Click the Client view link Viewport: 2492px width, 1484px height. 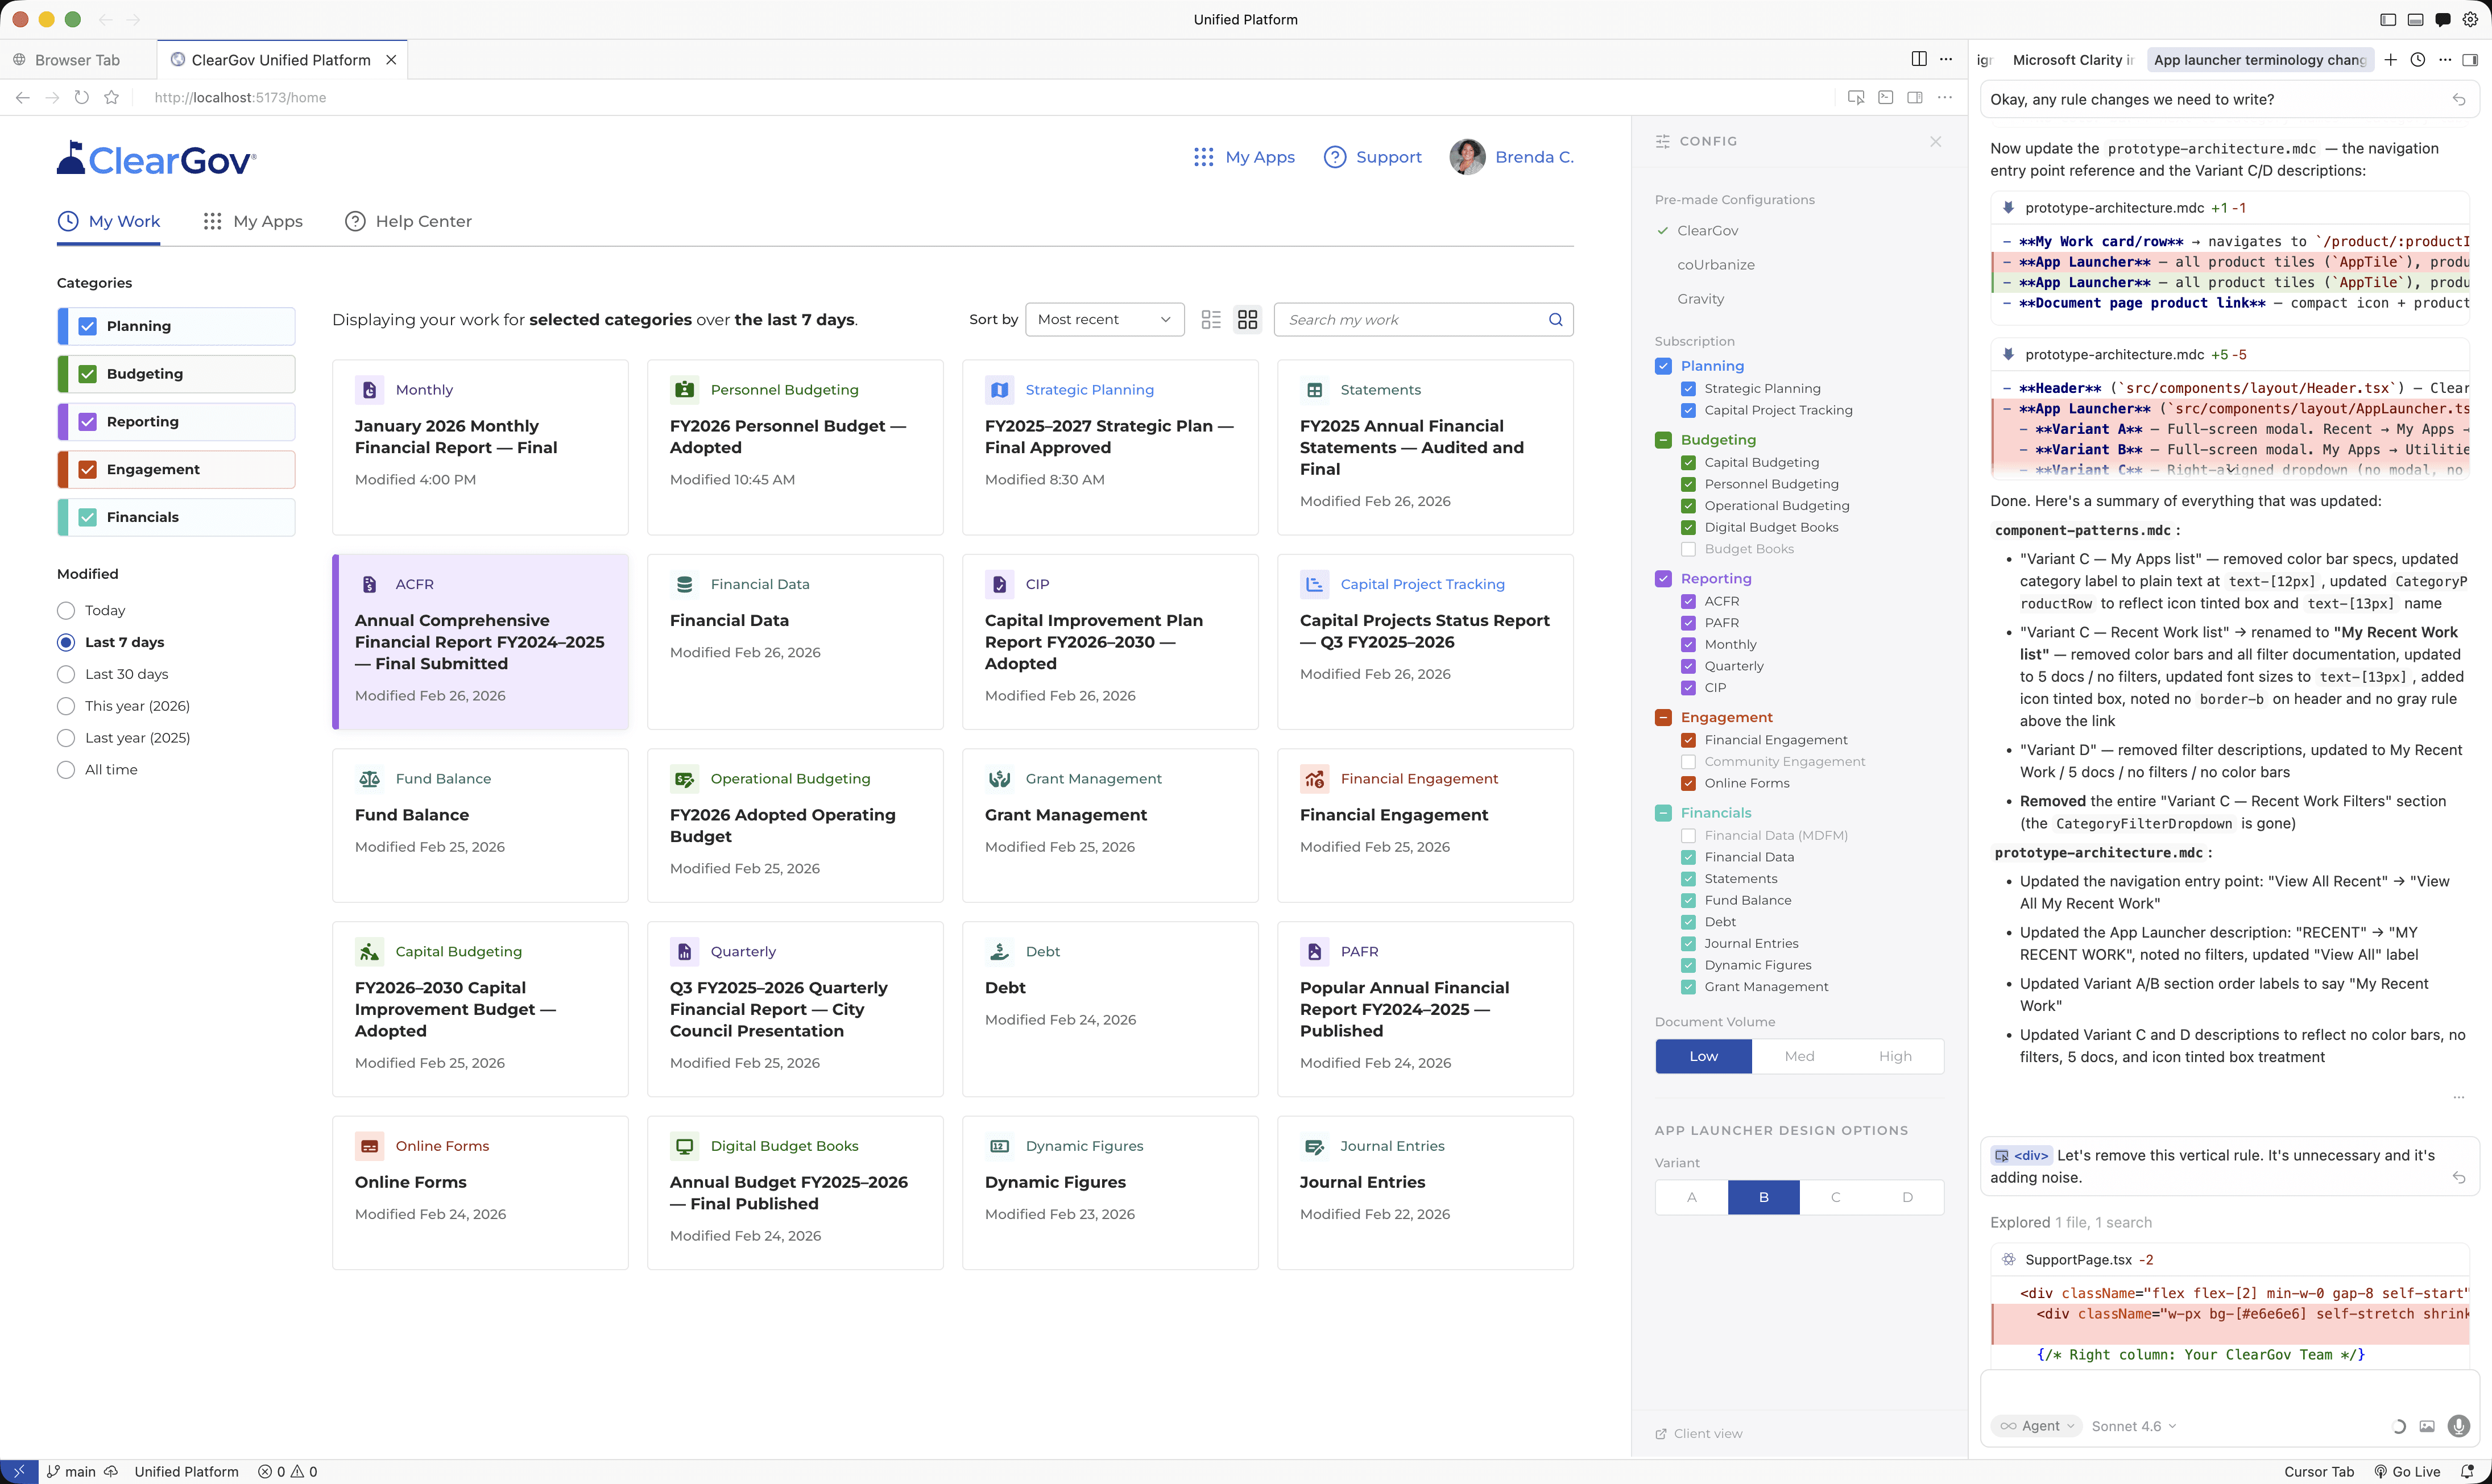(1699, 1433)
